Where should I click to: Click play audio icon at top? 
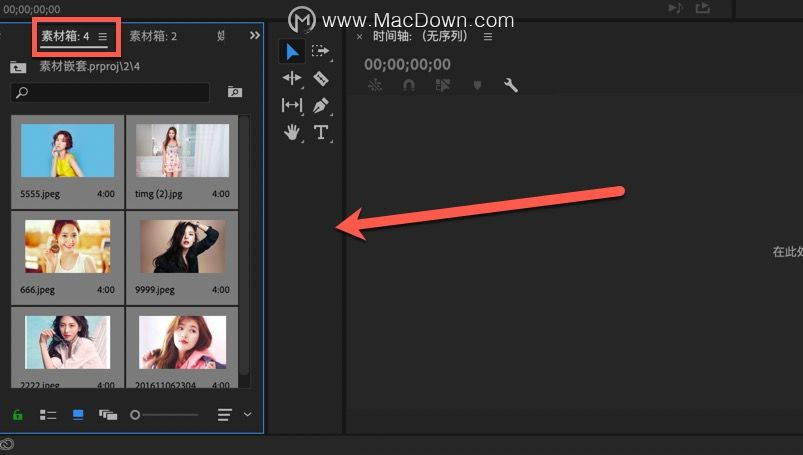(675, 8)
